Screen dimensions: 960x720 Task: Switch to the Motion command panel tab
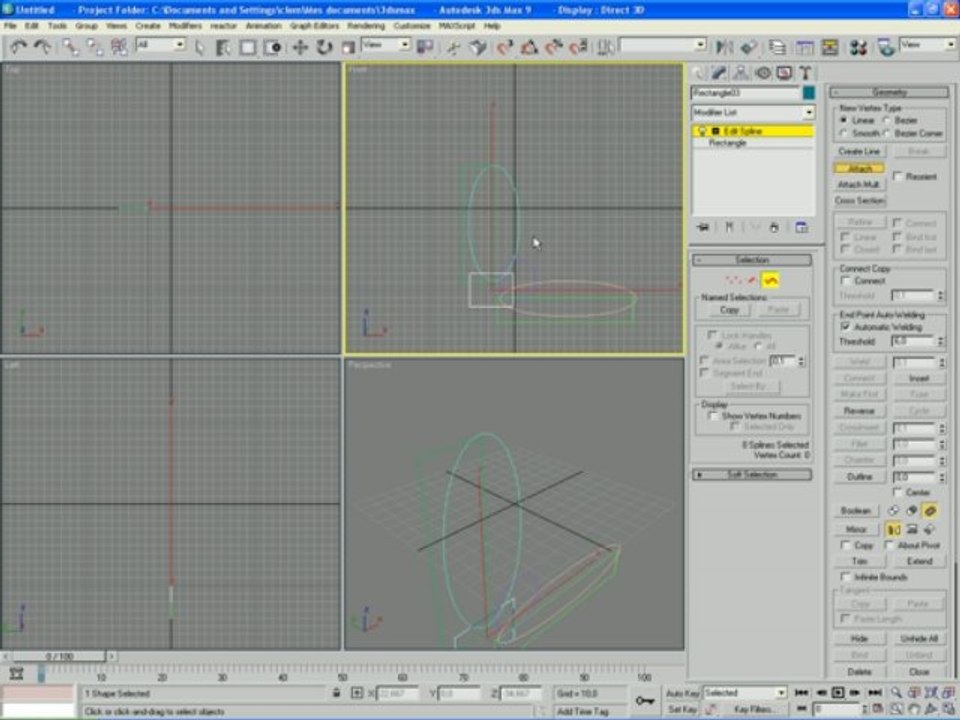pos(763,73)
